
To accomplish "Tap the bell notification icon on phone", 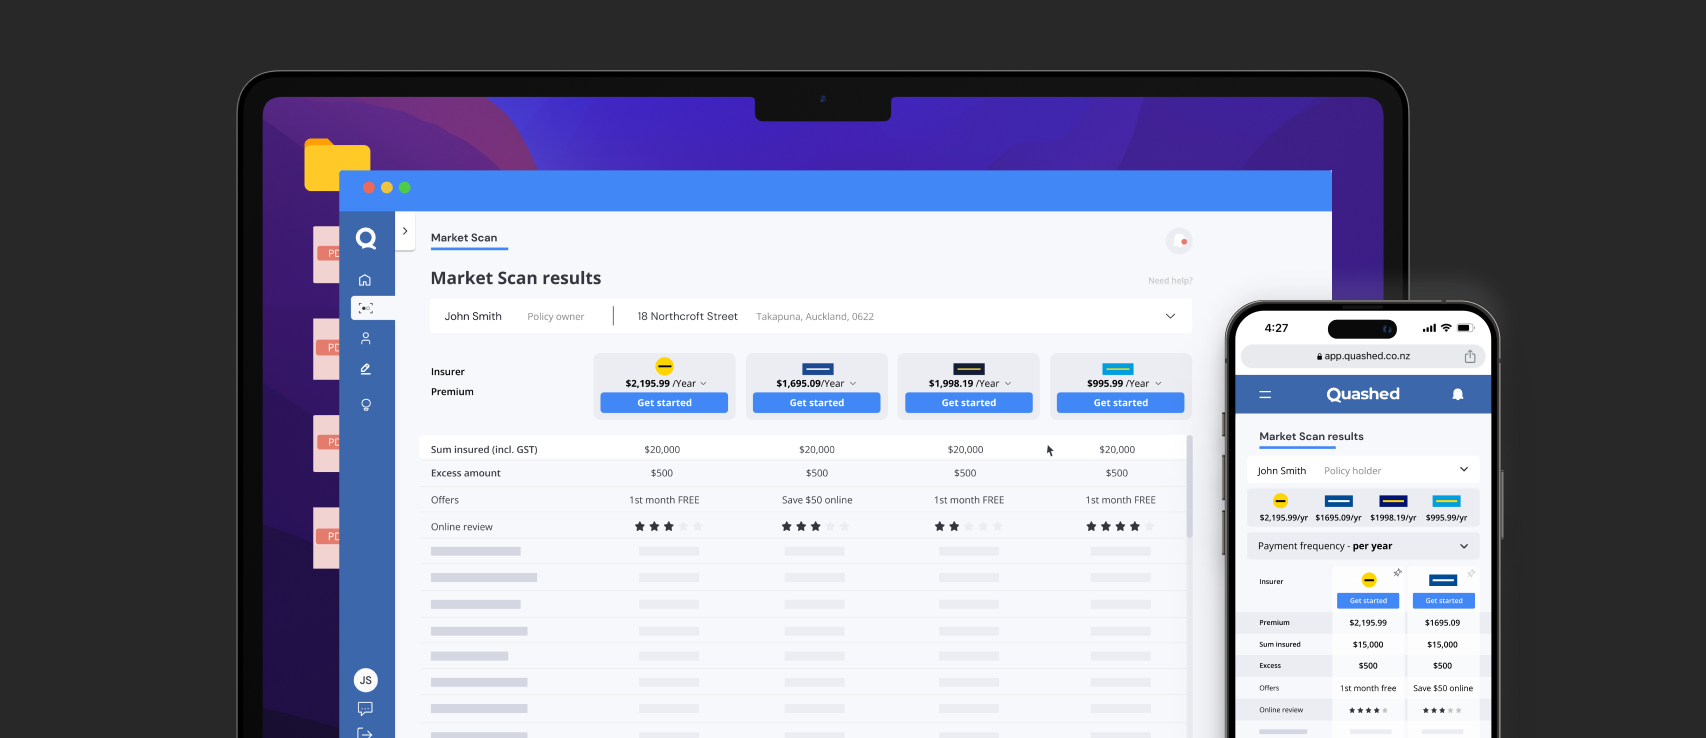I will coord(1458,395).
